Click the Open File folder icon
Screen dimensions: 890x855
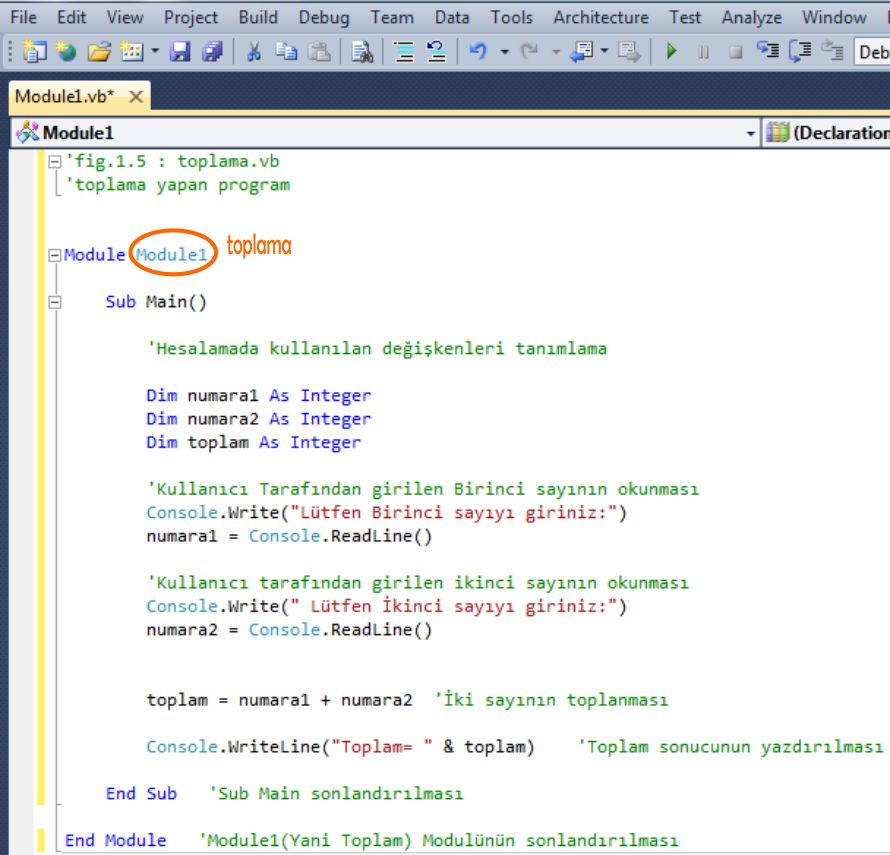click(x=99, y=52)
